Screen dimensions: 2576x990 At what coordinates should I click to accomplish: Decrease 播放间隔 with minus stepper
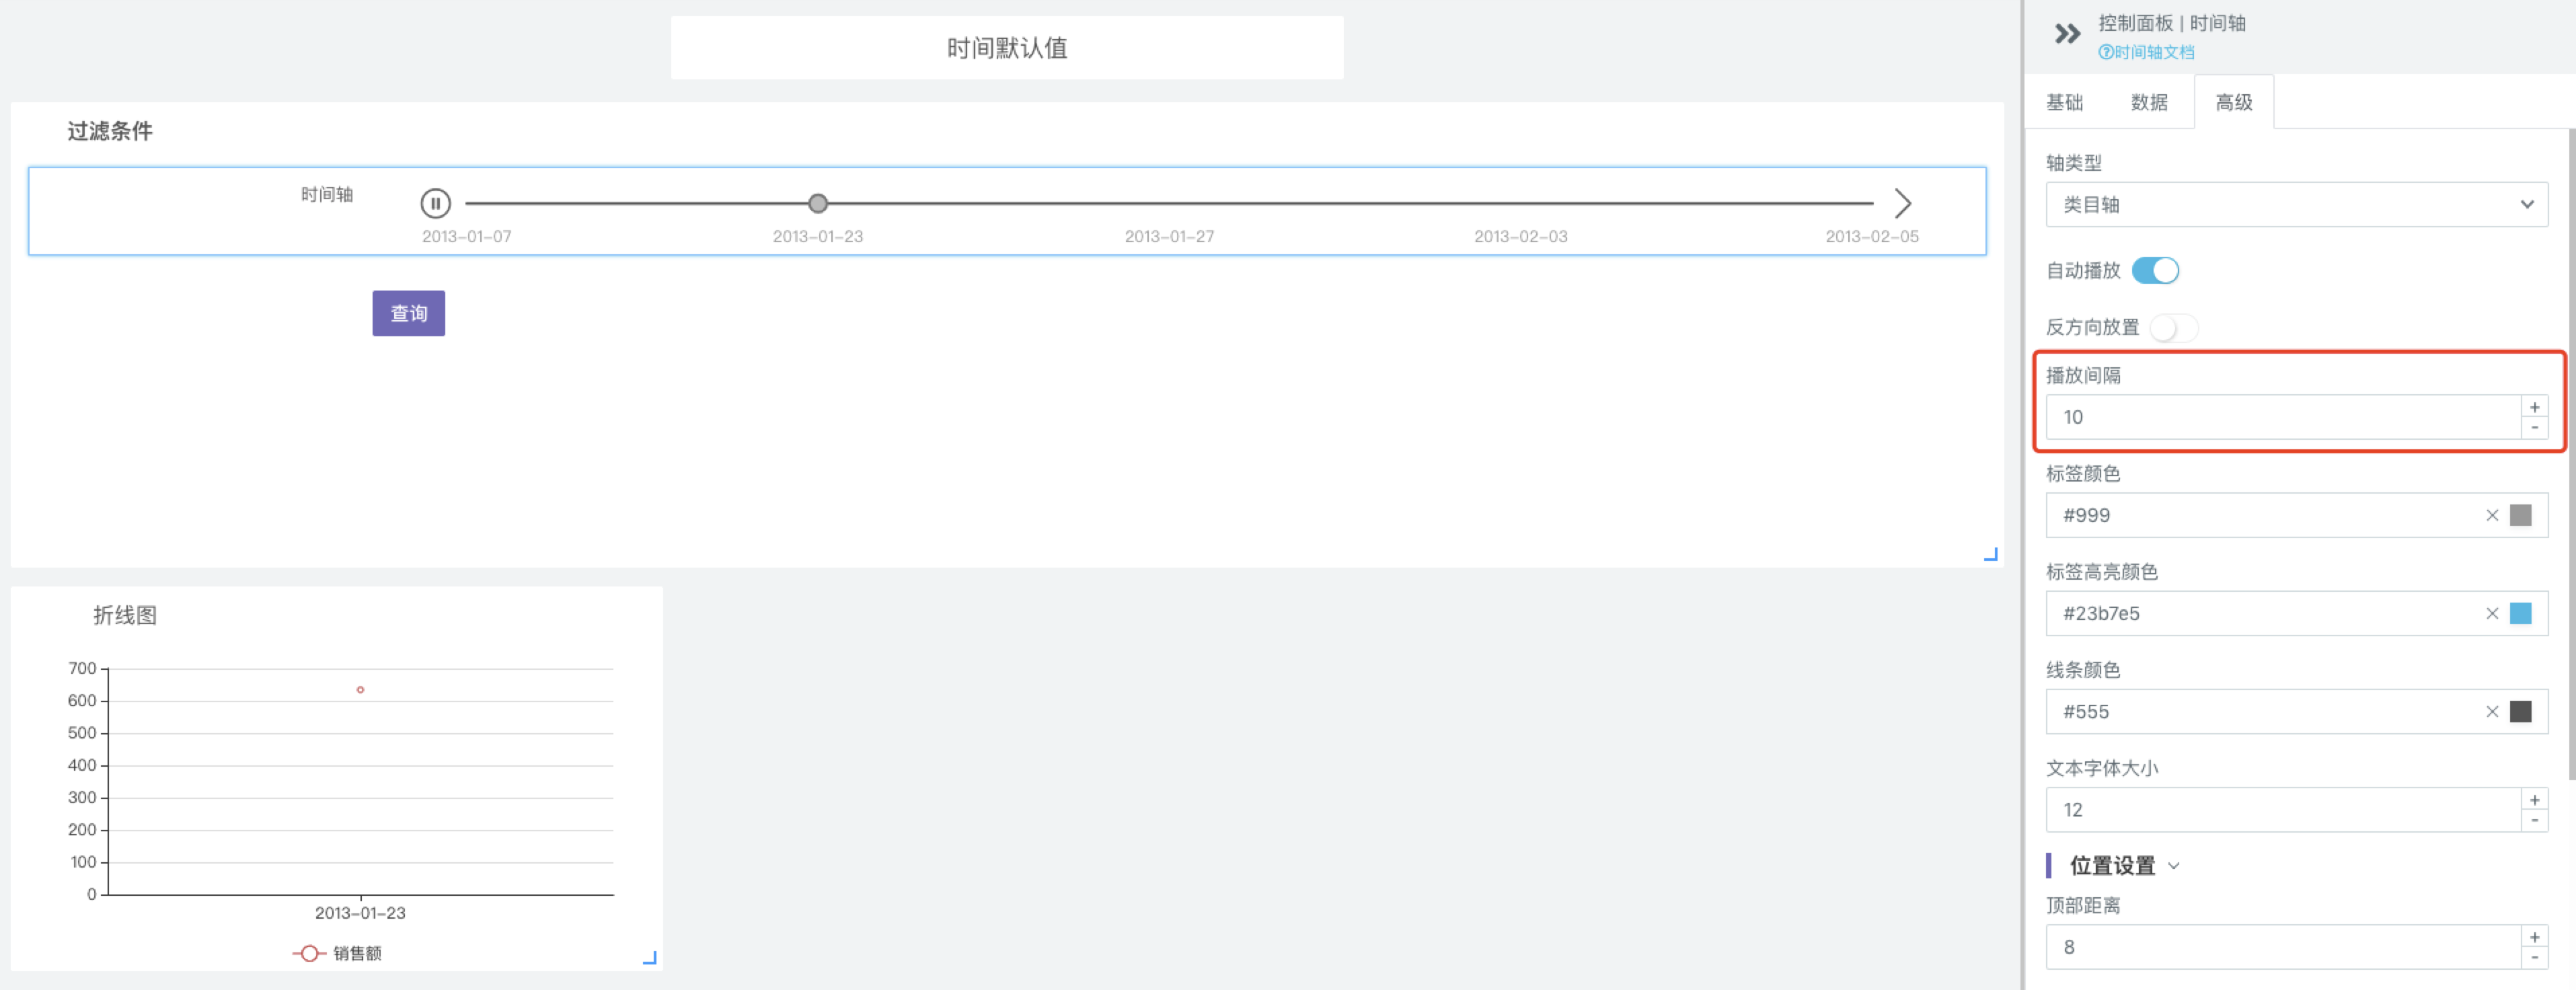coord(2534,428)
